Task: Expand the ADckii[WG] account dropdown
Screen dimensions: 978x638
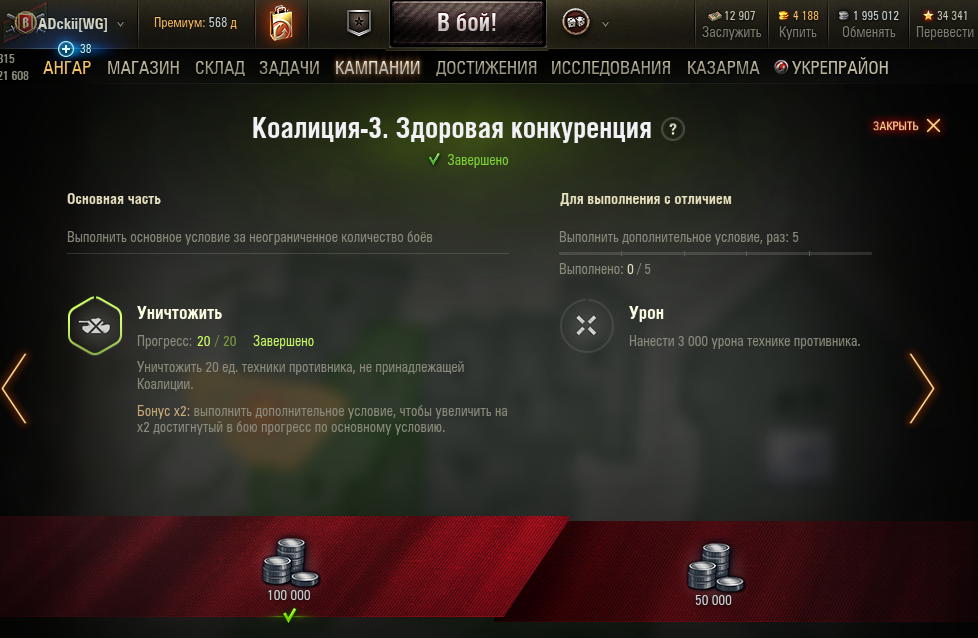Action: (x=120, y=24)
